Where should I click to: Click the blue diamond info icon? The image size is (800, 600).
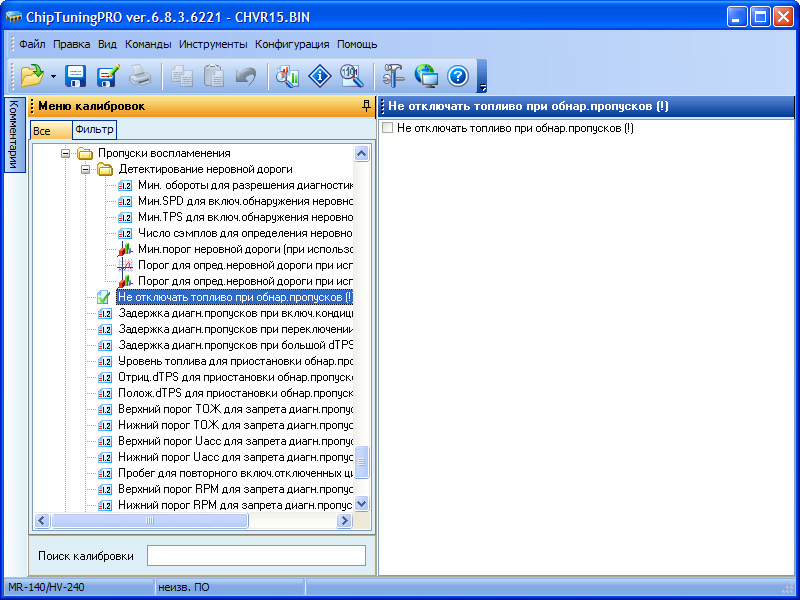pyautogui.click(x=319, y=76)
